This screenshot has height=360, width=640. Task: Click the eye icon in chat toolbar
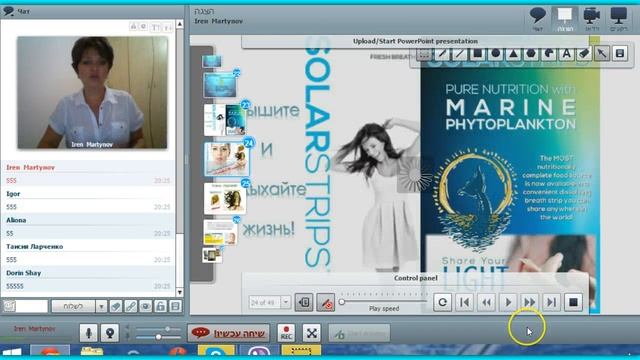(x=146, y=306)
